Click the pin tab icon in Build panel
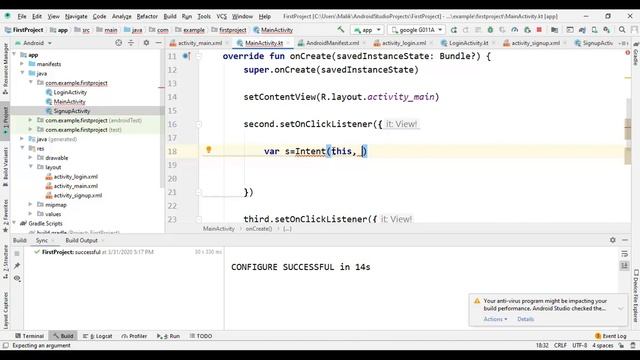Image resolution: width=640 pixels, height=360 pixels. pyautogui.click(x=17, y=266)
